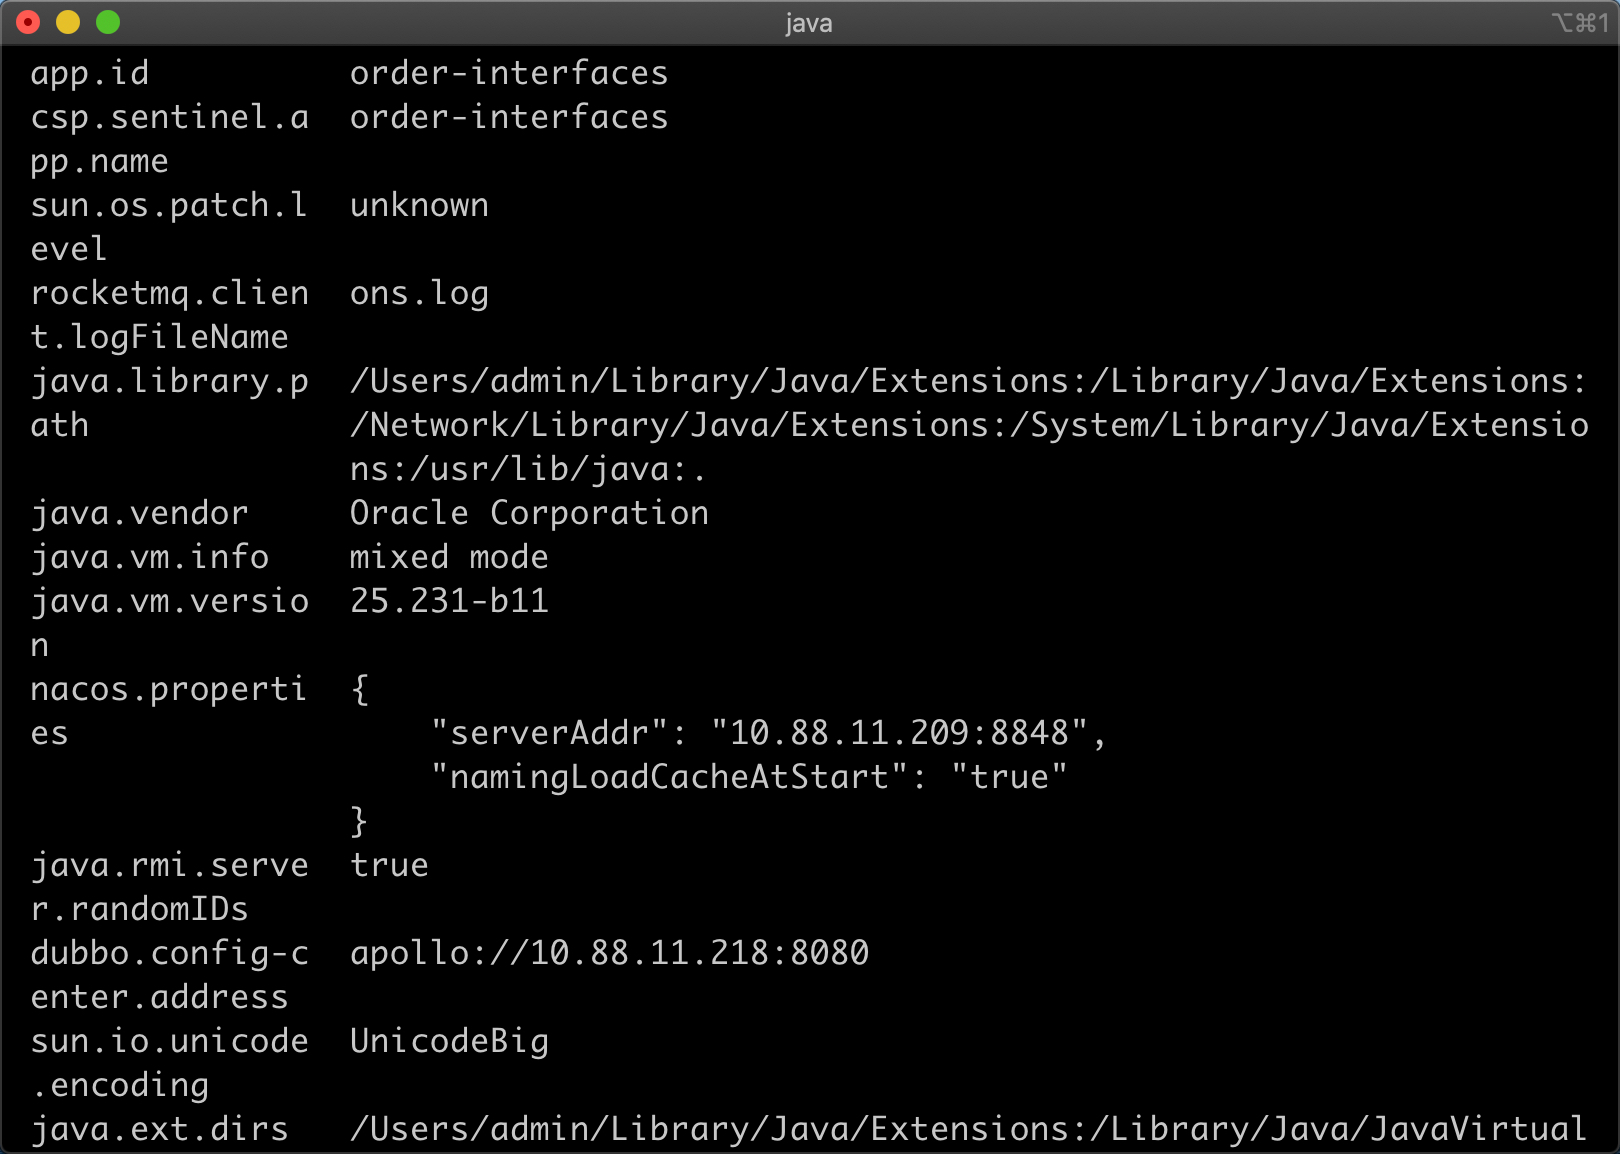Click the order-interfaces value next to app.id
1620x1154 pixels.
coord(508,72)
